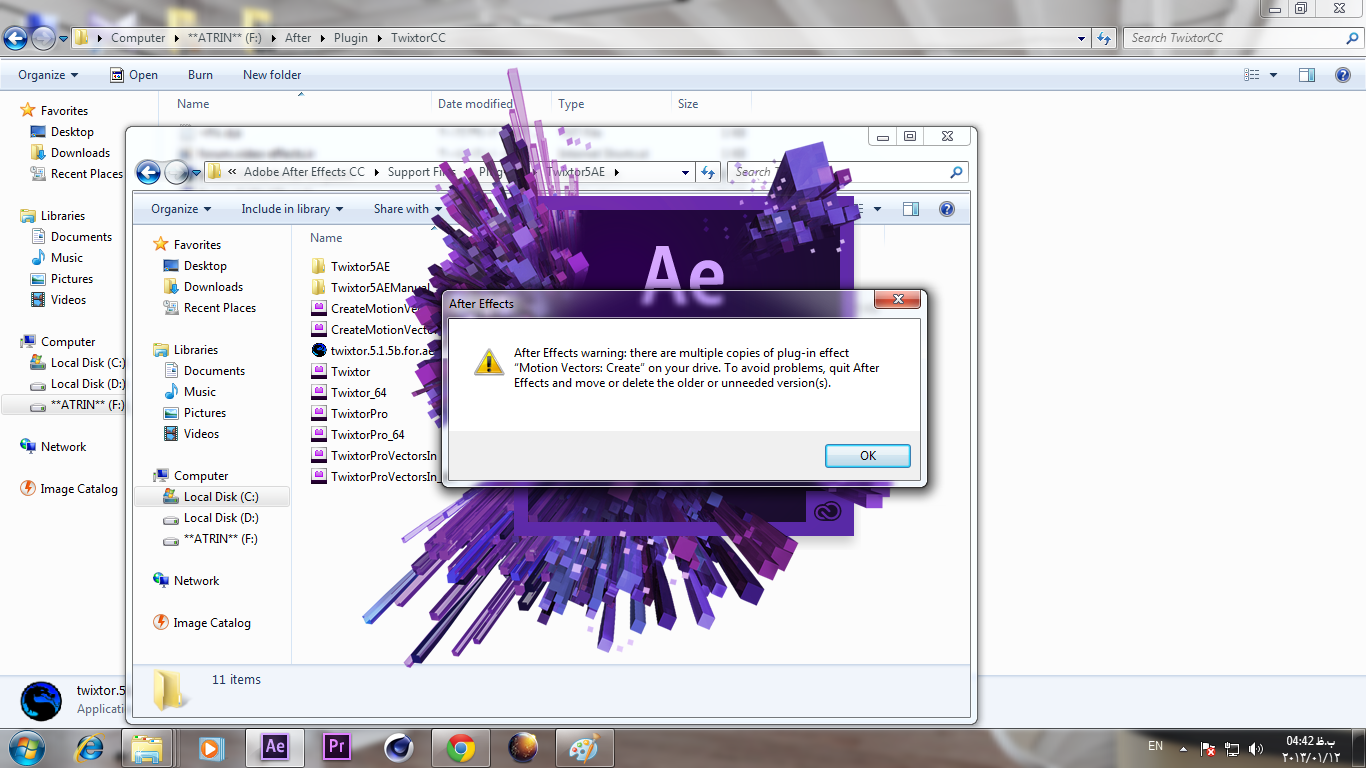Go back in the TwixtorCC window
The image size is (1366, 768).
tap(14, 38)
